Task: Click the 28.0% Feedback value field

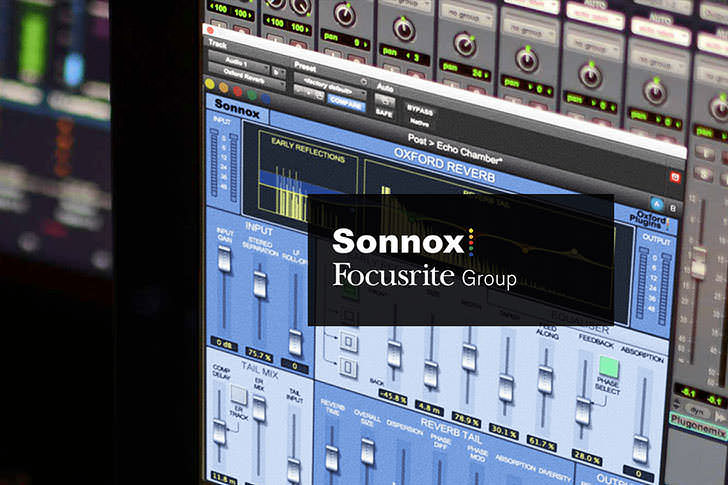Action: (587, 458)
